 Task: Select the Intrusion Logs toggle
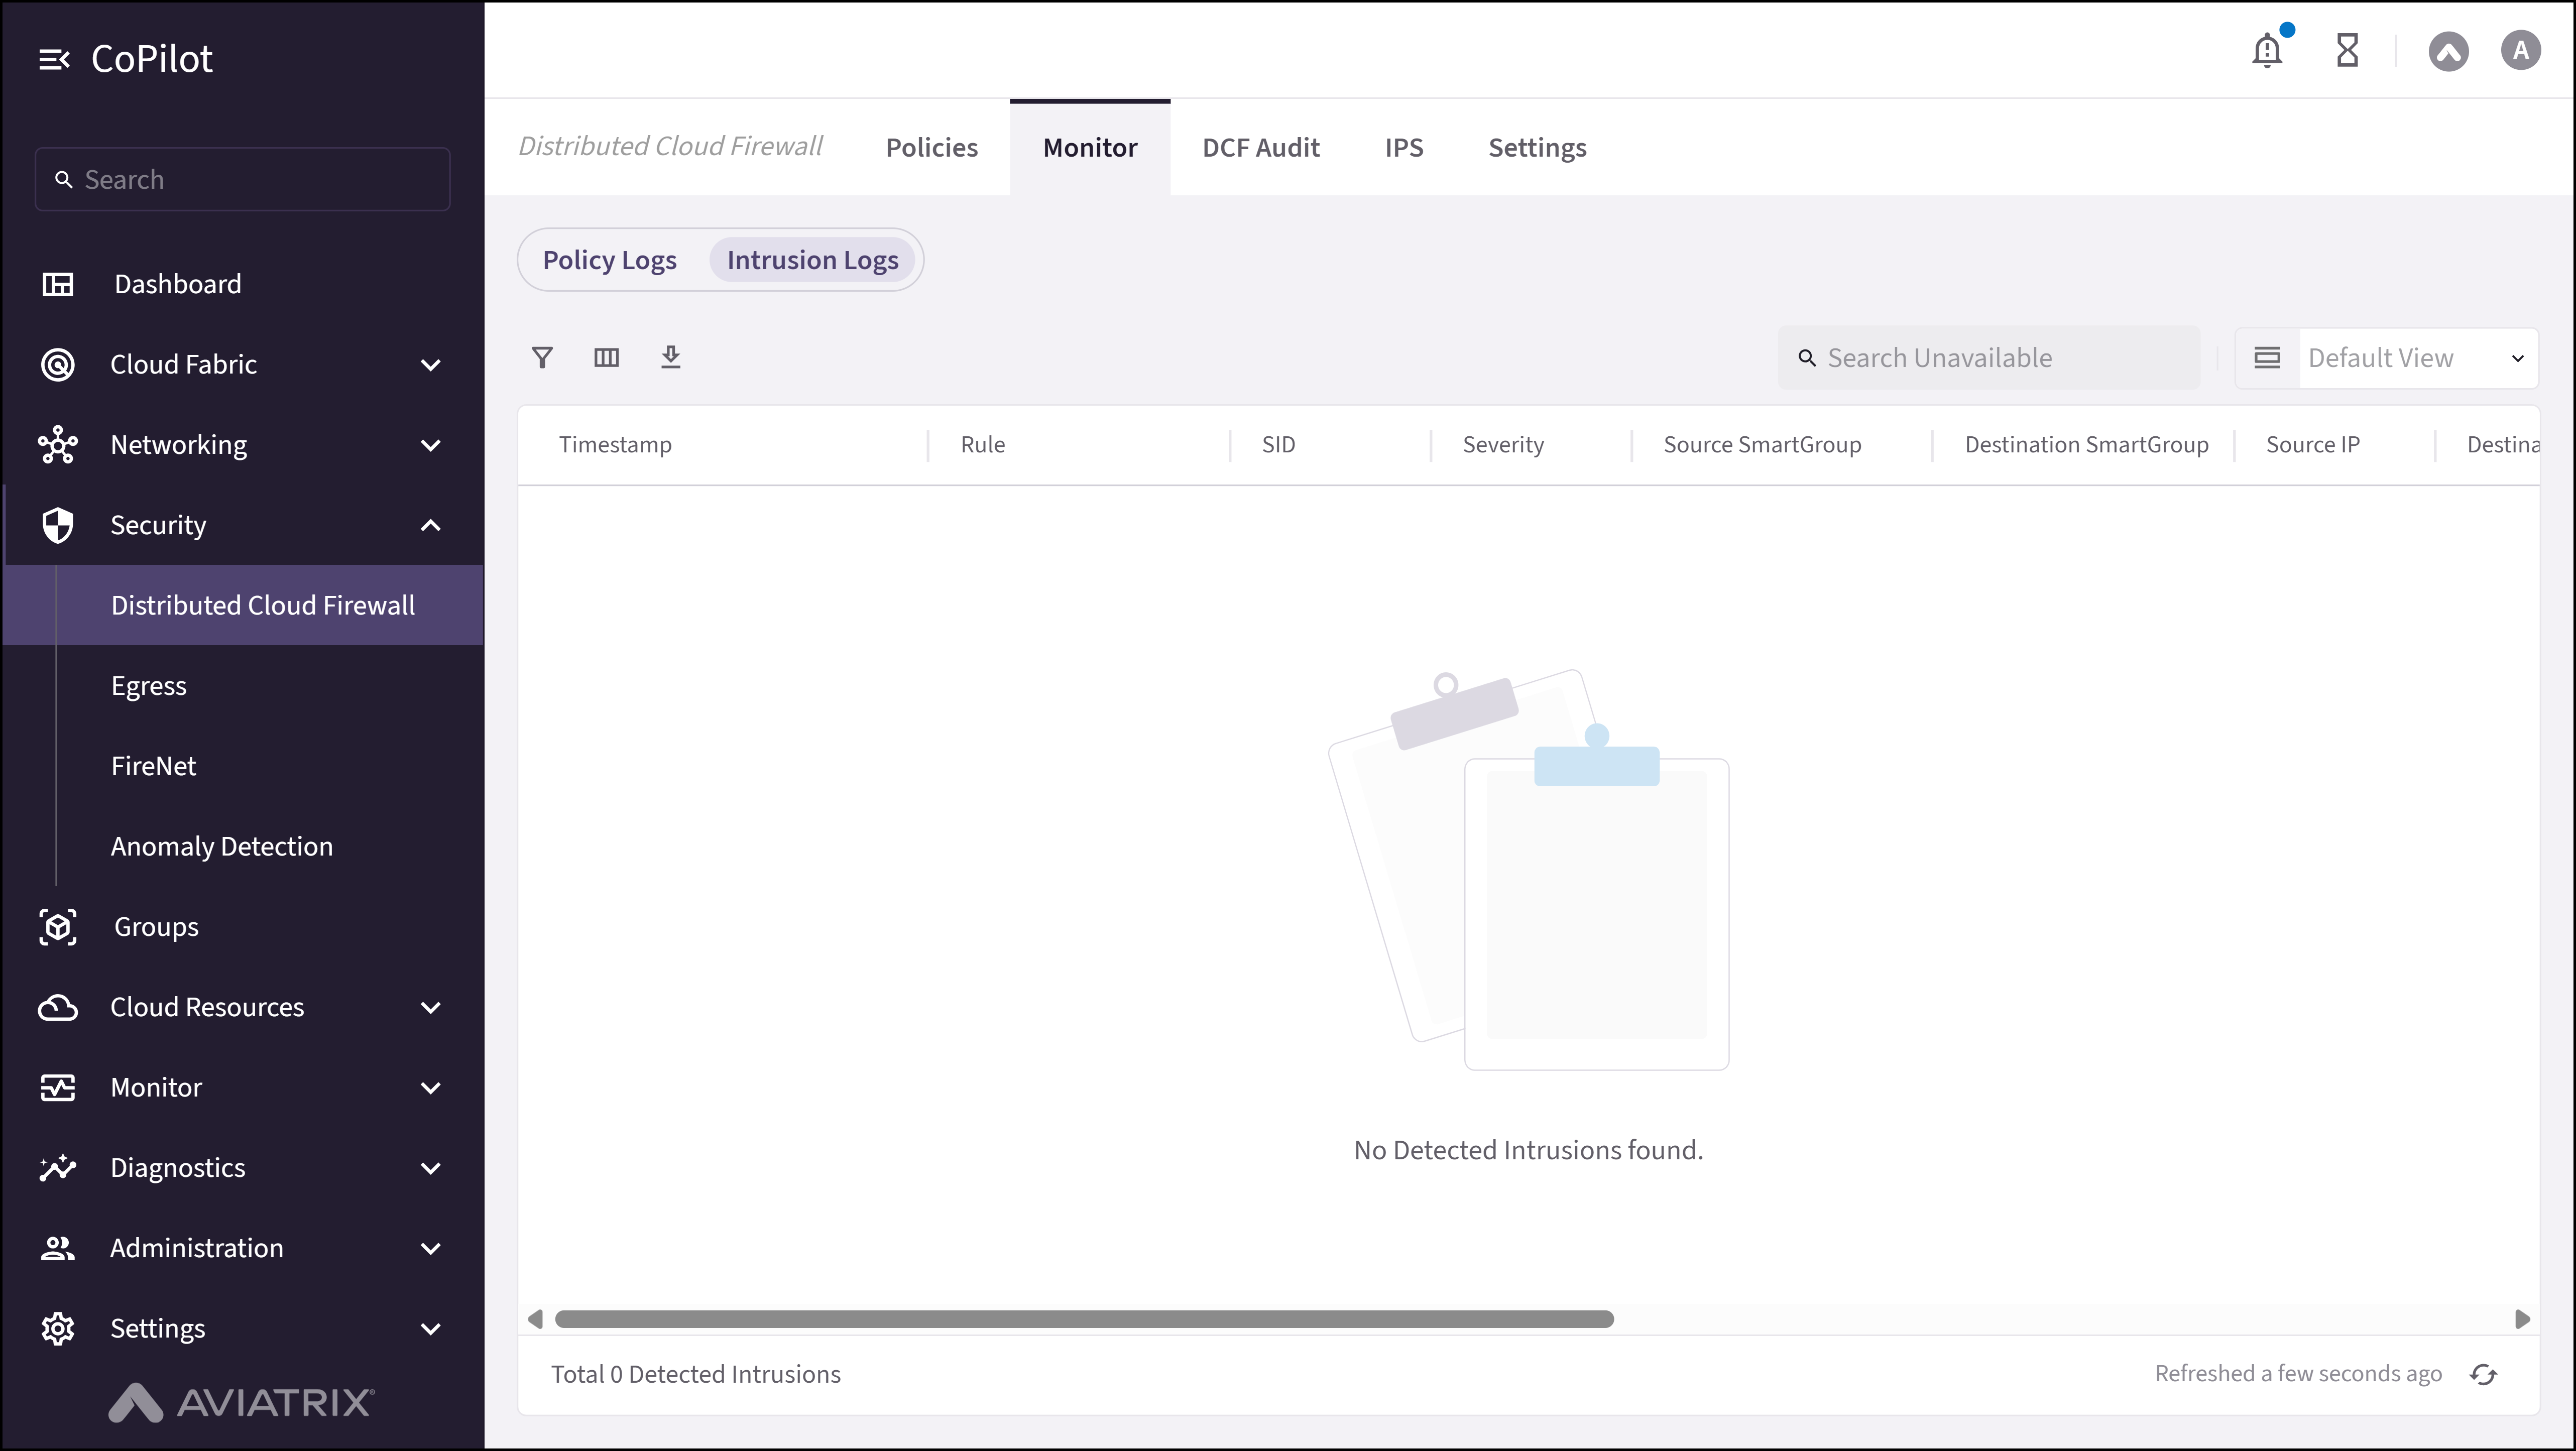coord(812,259)
